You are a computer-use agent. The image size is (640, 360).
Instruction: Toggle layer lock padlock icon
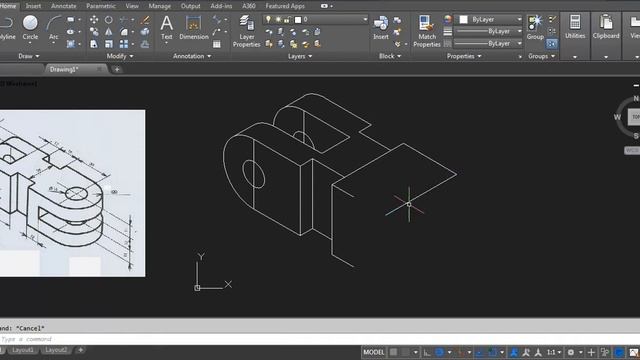point(287,19)
